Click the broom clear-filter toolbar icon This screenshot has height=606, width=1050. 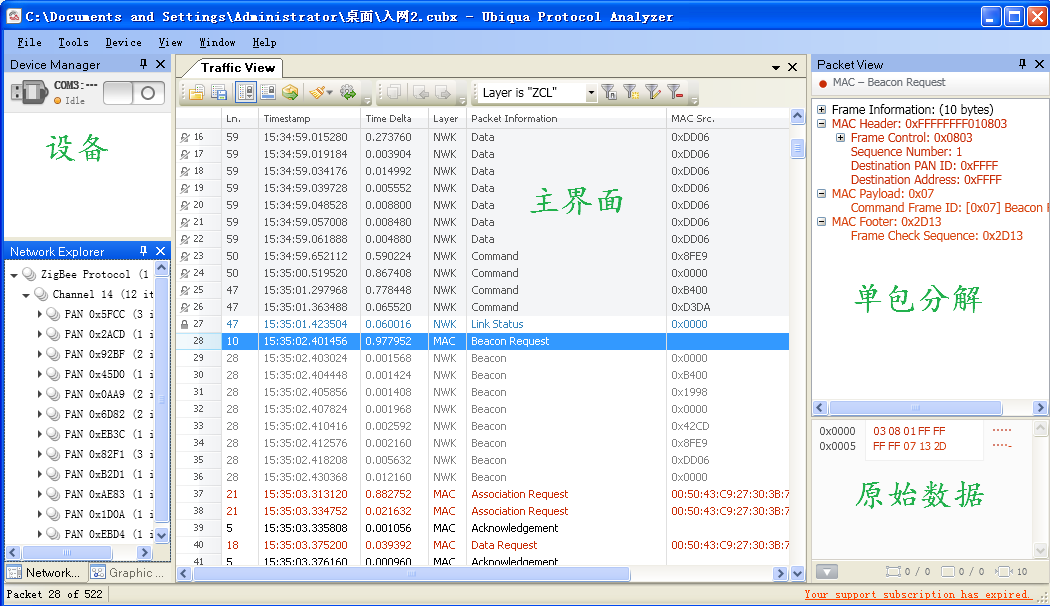coord(317,92)
